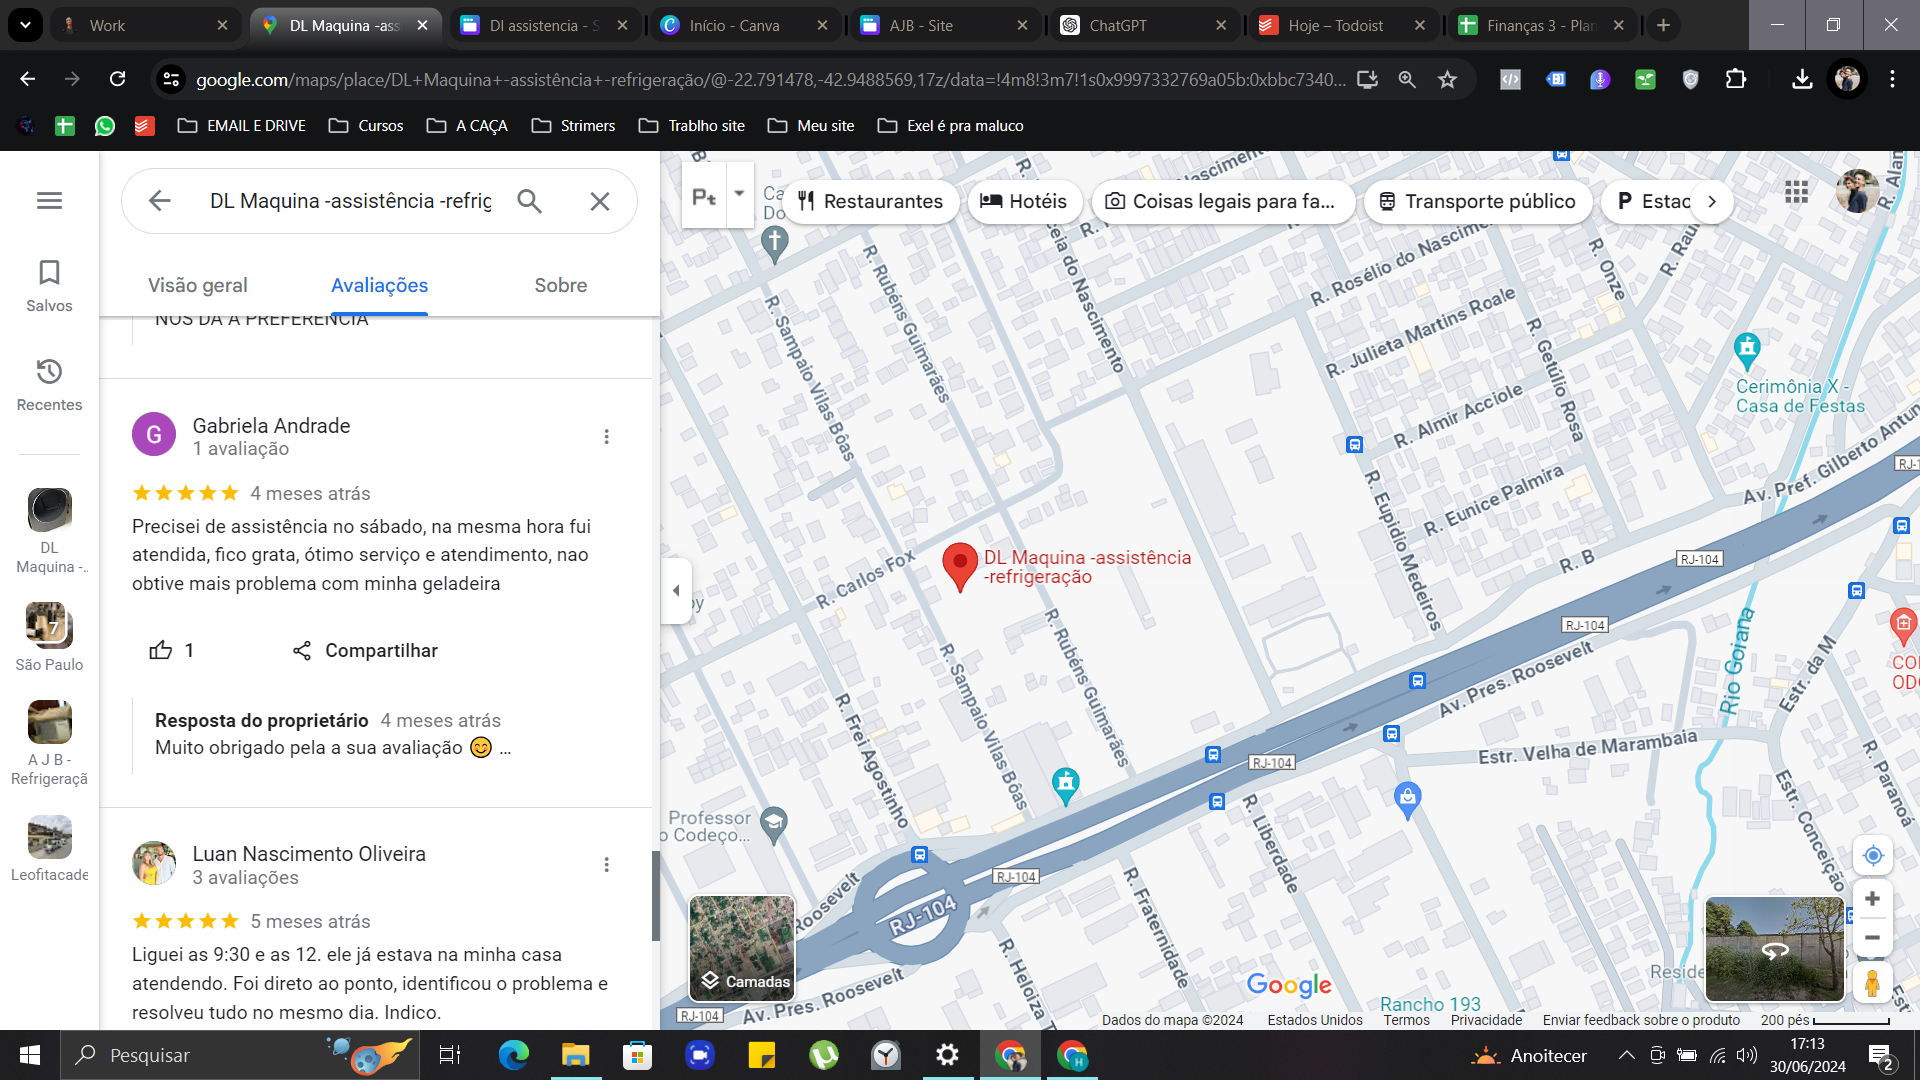
Task: Open the Google Maps hamburger menu
Action: click(49, 201)
